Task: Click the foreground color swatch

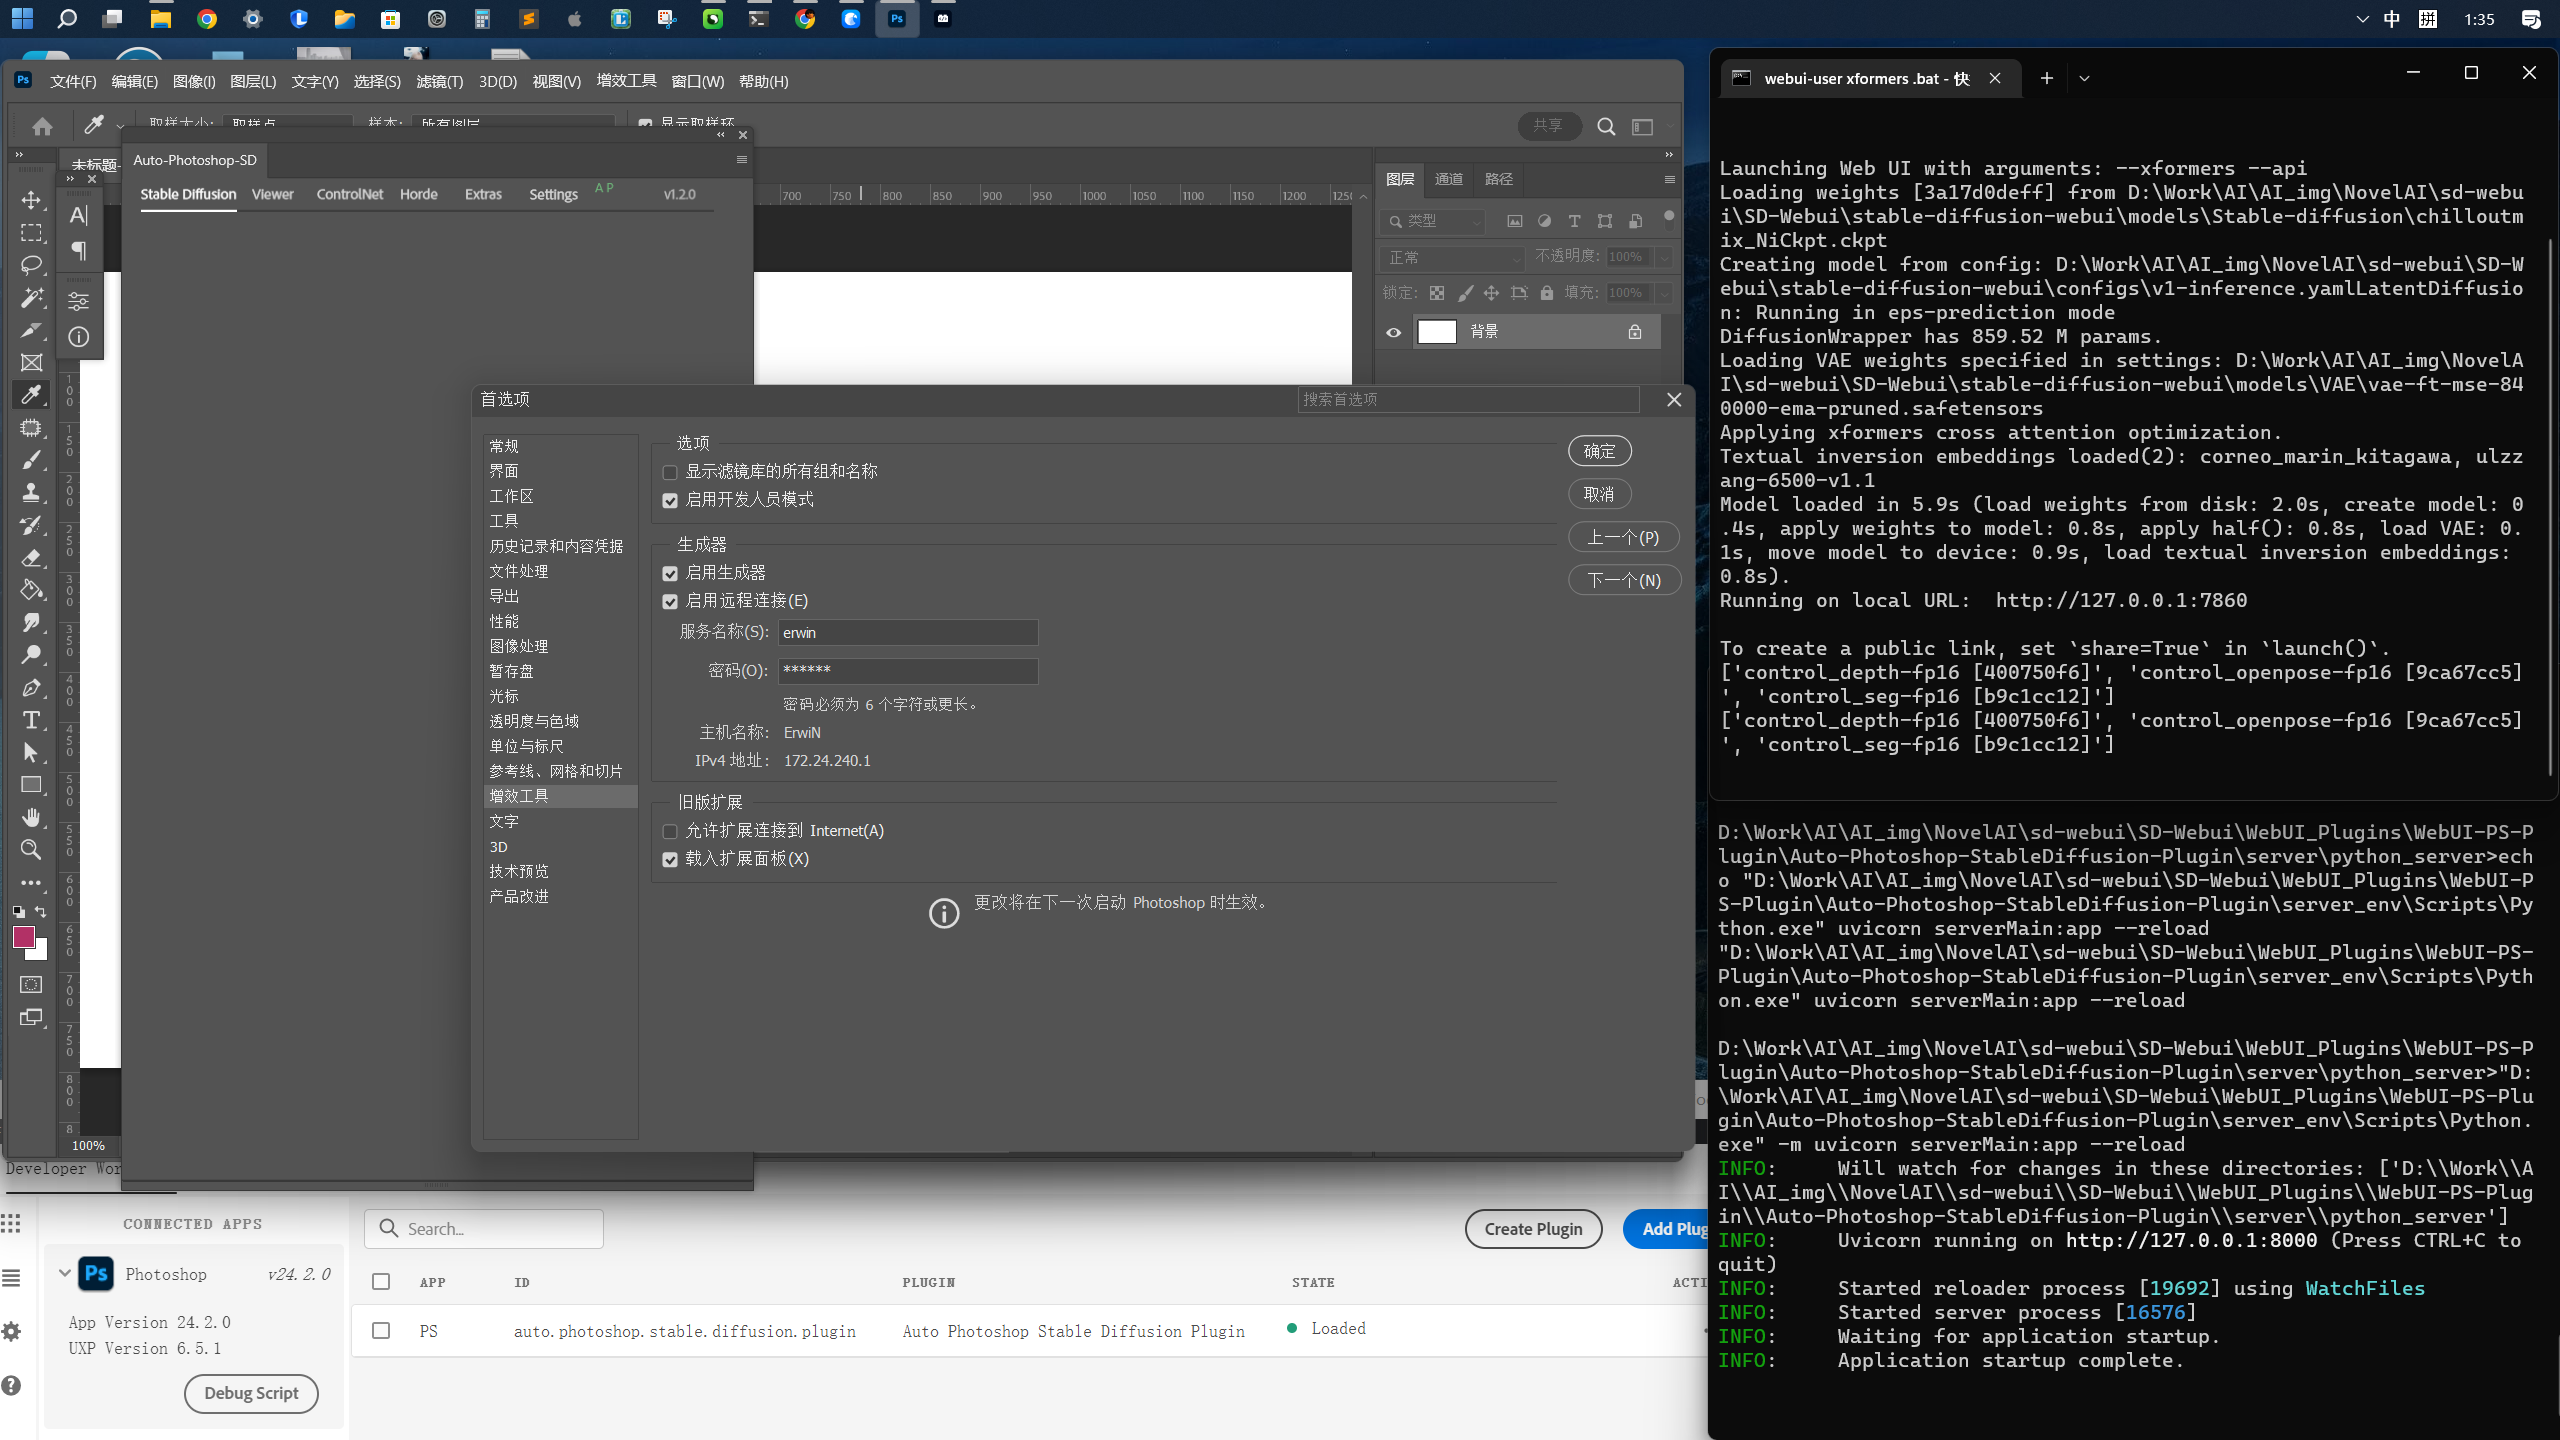Action: (23, 937)
